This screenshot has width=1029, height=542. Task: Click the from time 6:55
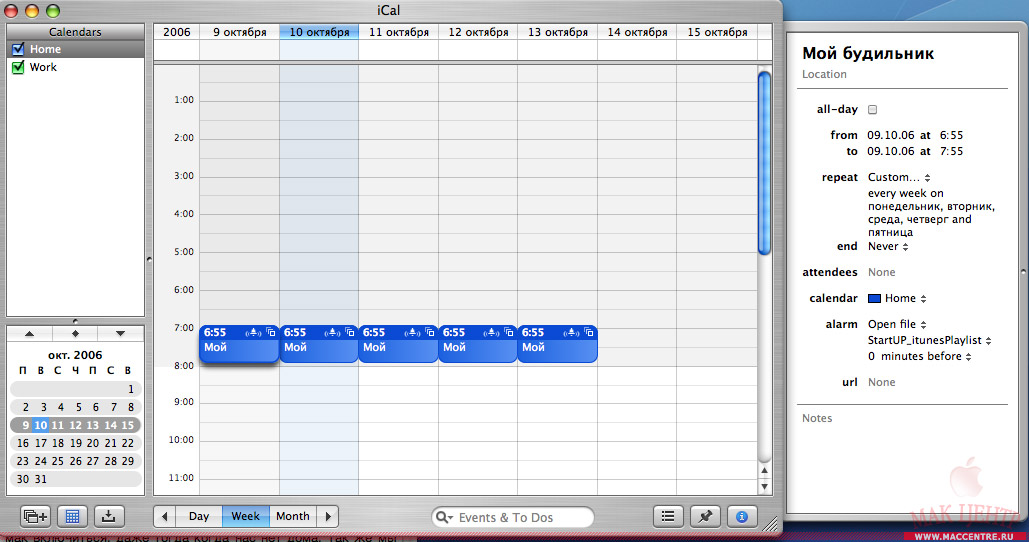(x=951, y=135)
